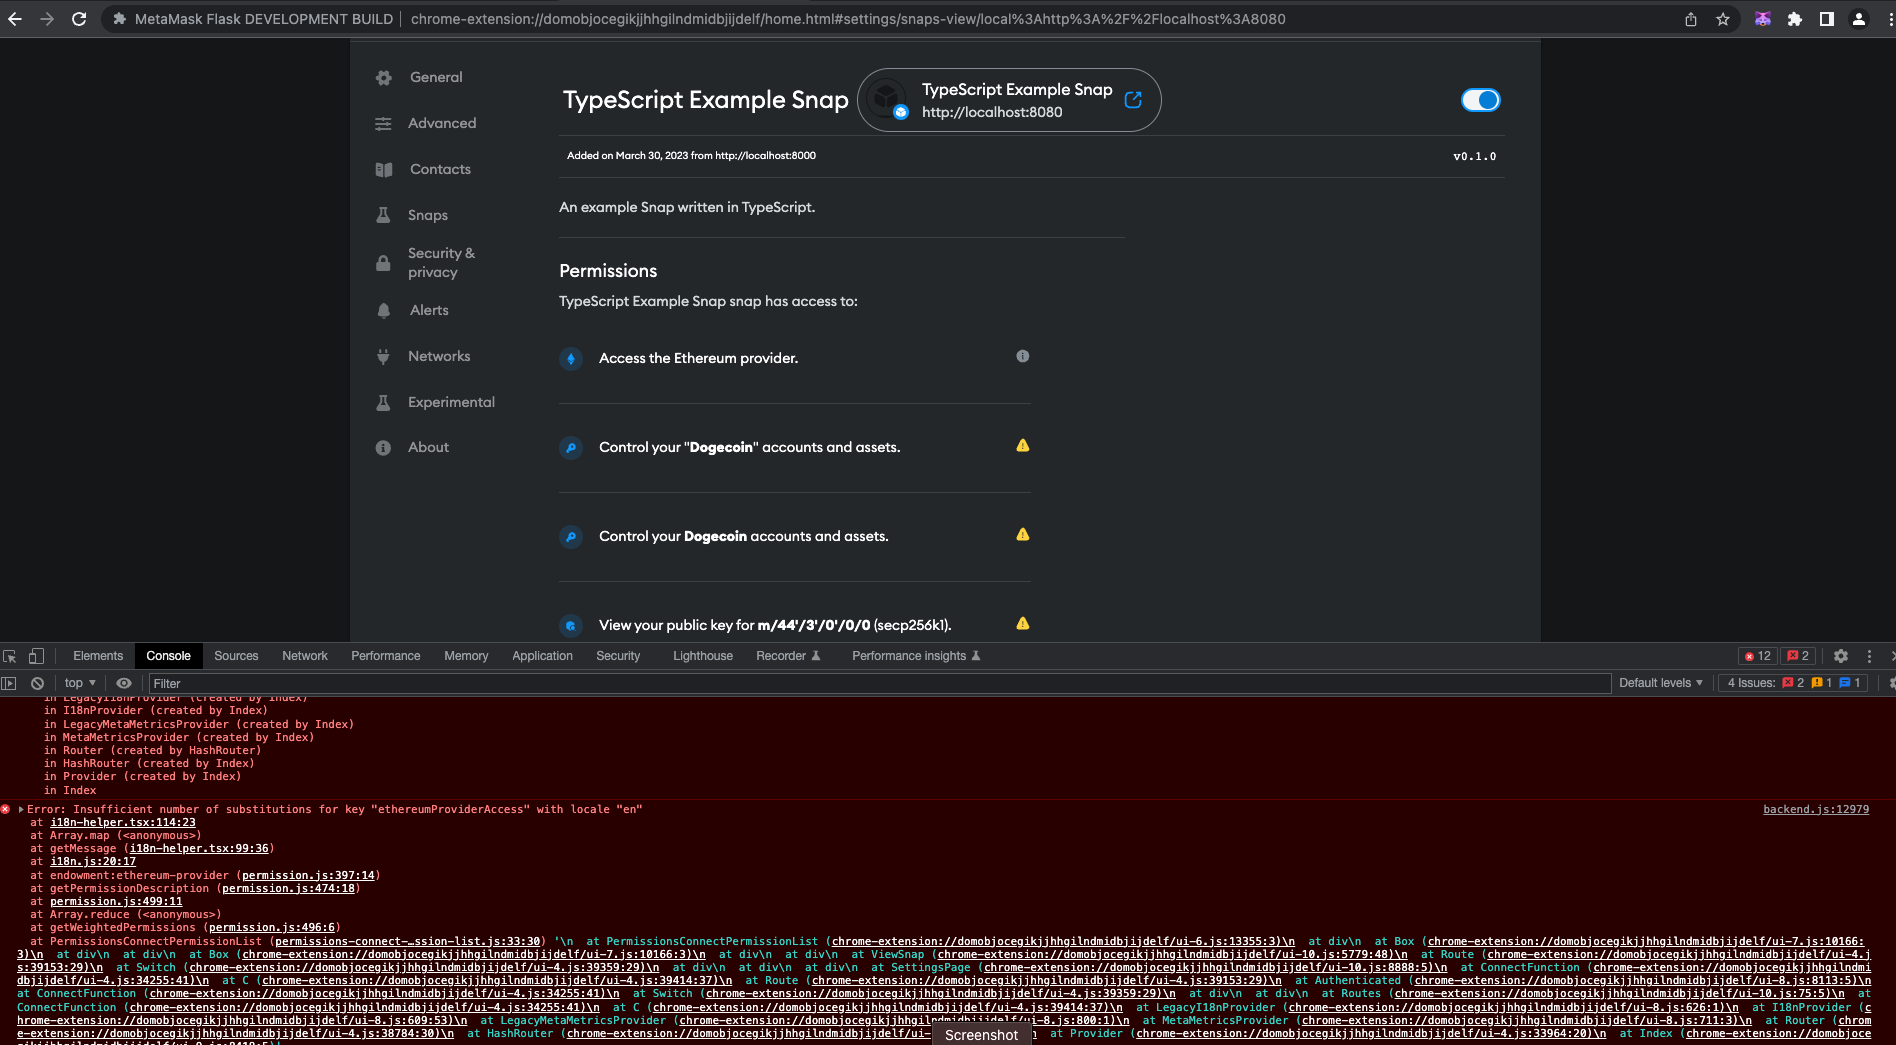The image size is (1896, 1045).
Task: Click the live expression eye icon
Action: click(124, 683)
